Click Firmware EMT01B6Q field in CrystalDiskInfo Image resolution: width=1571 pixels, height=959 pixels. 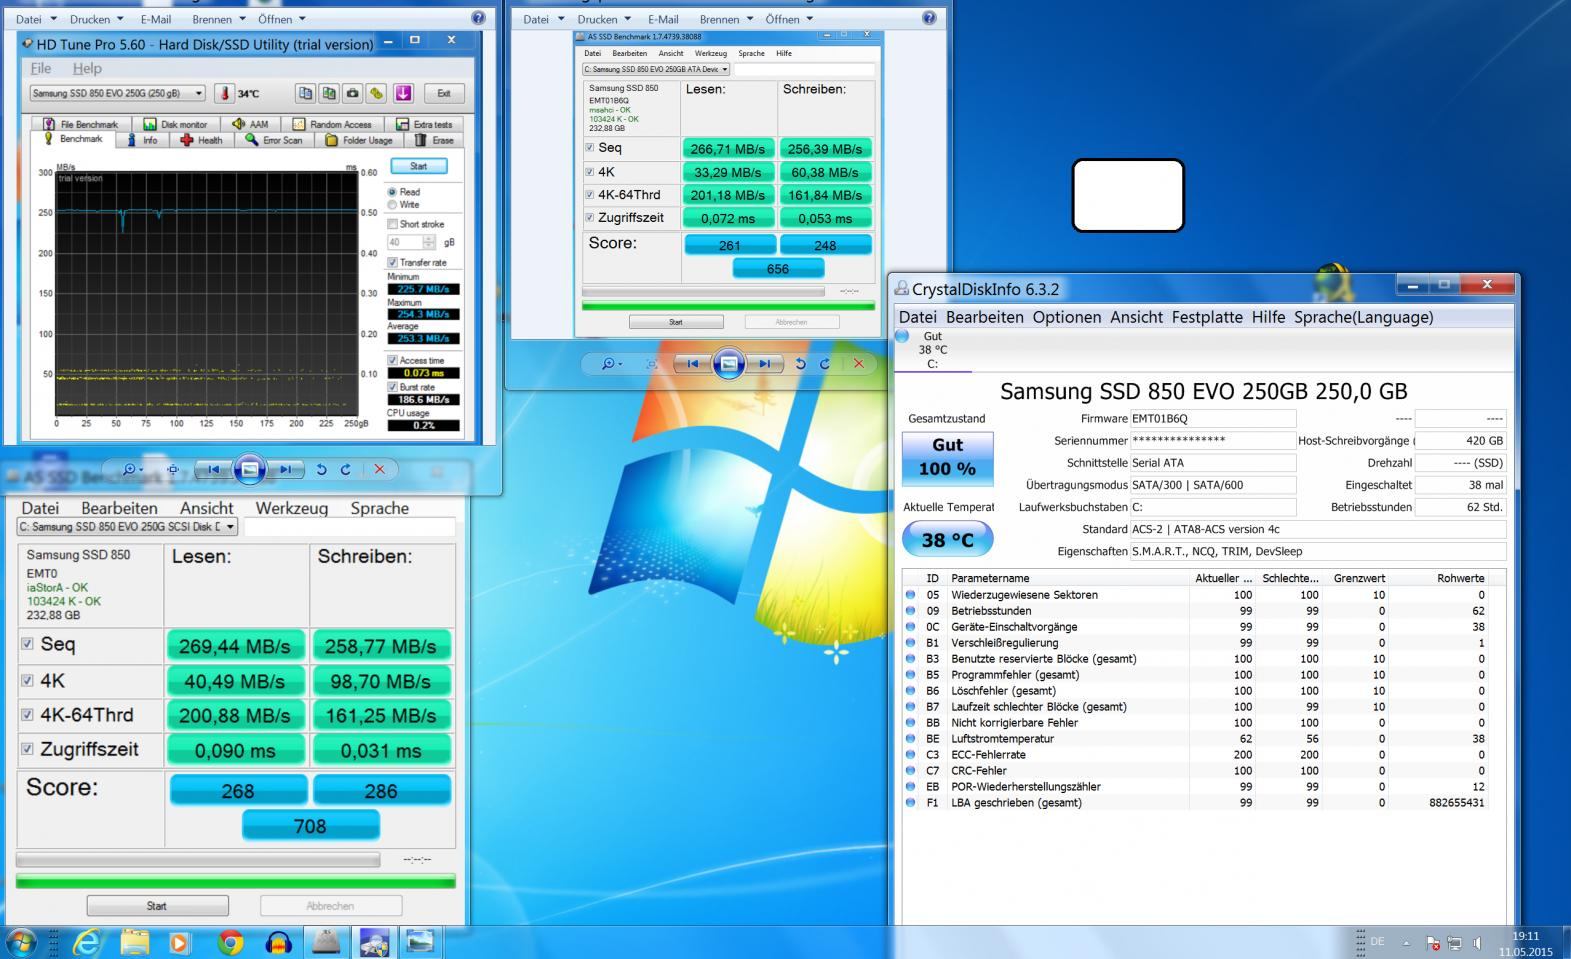[1212, 419]
